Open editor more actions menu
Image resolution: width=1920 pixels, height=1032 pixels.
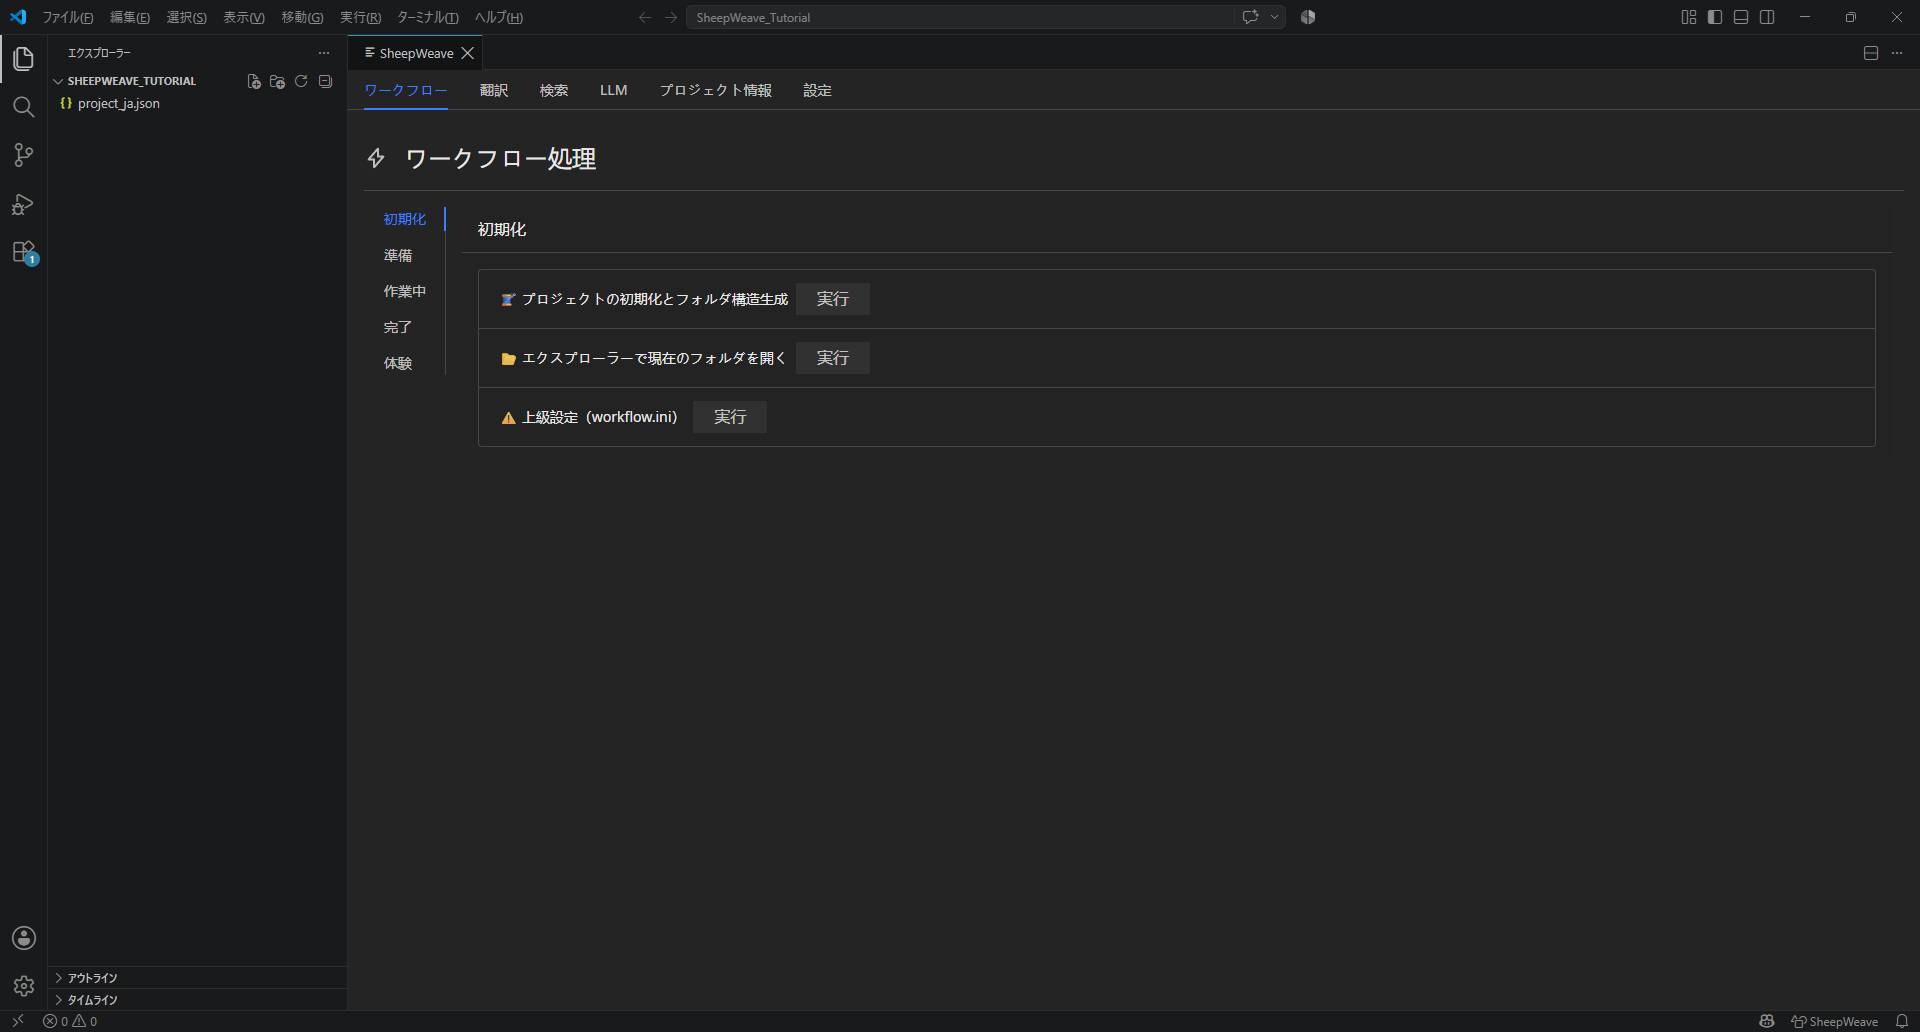coord(1897,53)
